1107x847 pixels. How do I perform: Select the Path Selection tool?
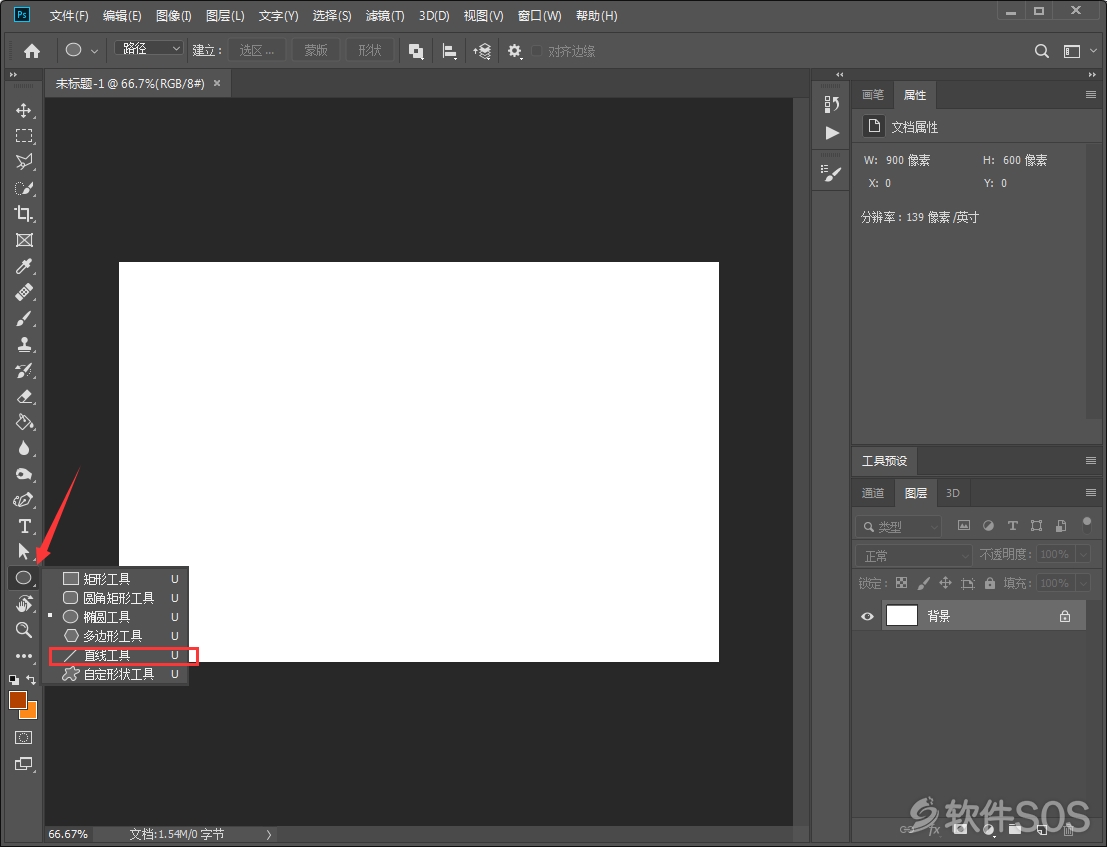click(x=24, y=552)
